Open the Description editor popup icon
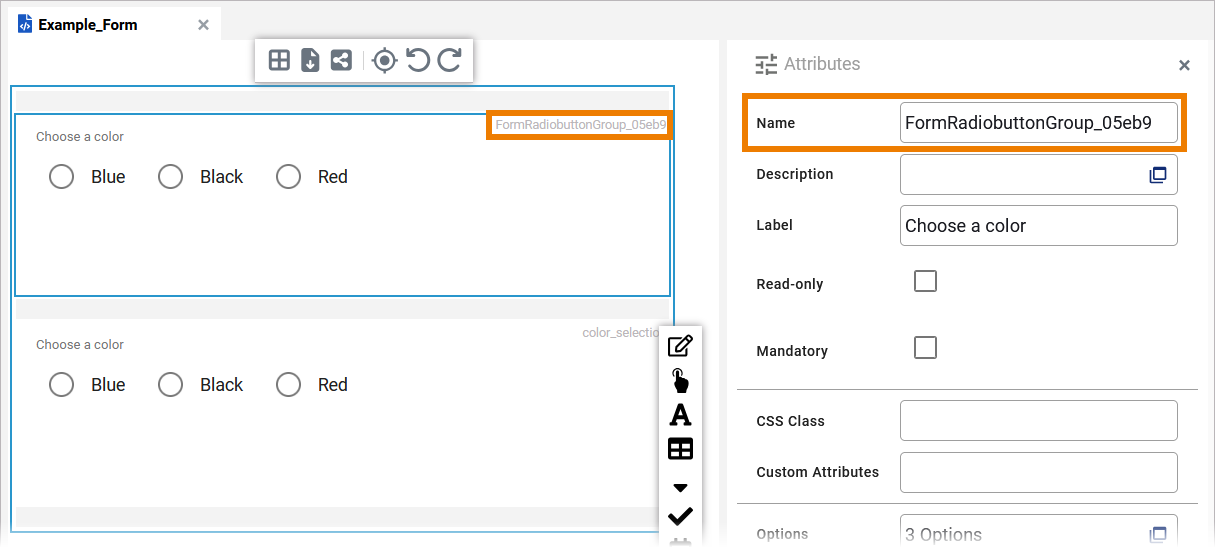This screenshot has height=548, width=1215. [1158, 175]
